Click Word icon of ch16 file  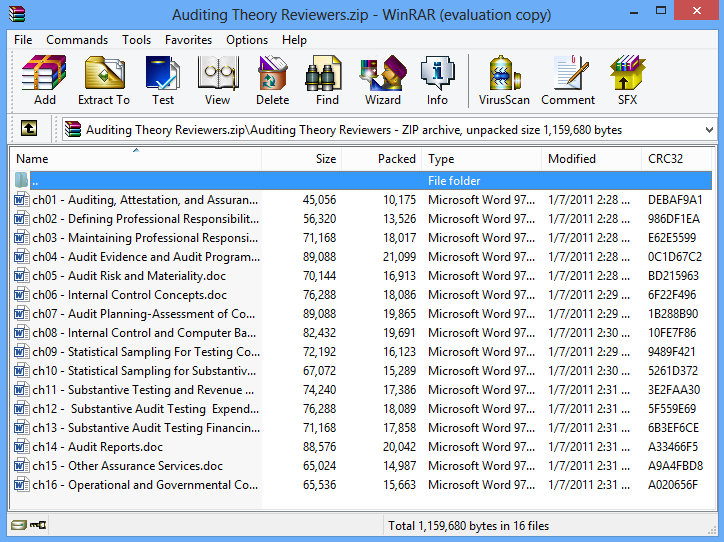(21, 485)
